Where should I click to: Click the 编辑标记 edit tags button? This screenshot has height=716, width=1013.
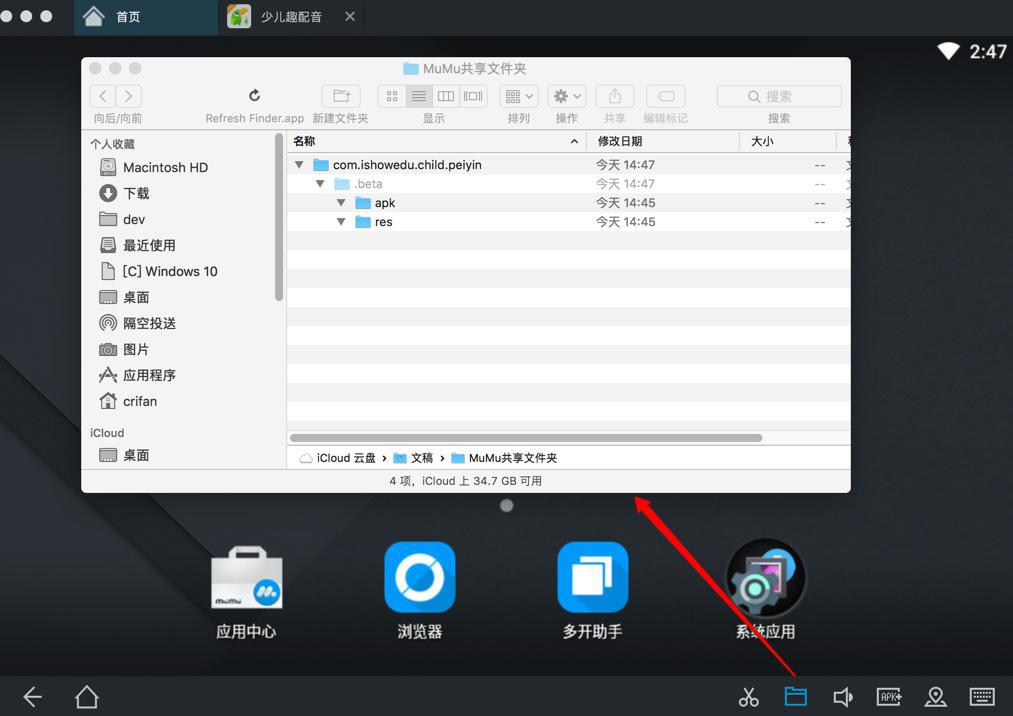coord(665,96)
